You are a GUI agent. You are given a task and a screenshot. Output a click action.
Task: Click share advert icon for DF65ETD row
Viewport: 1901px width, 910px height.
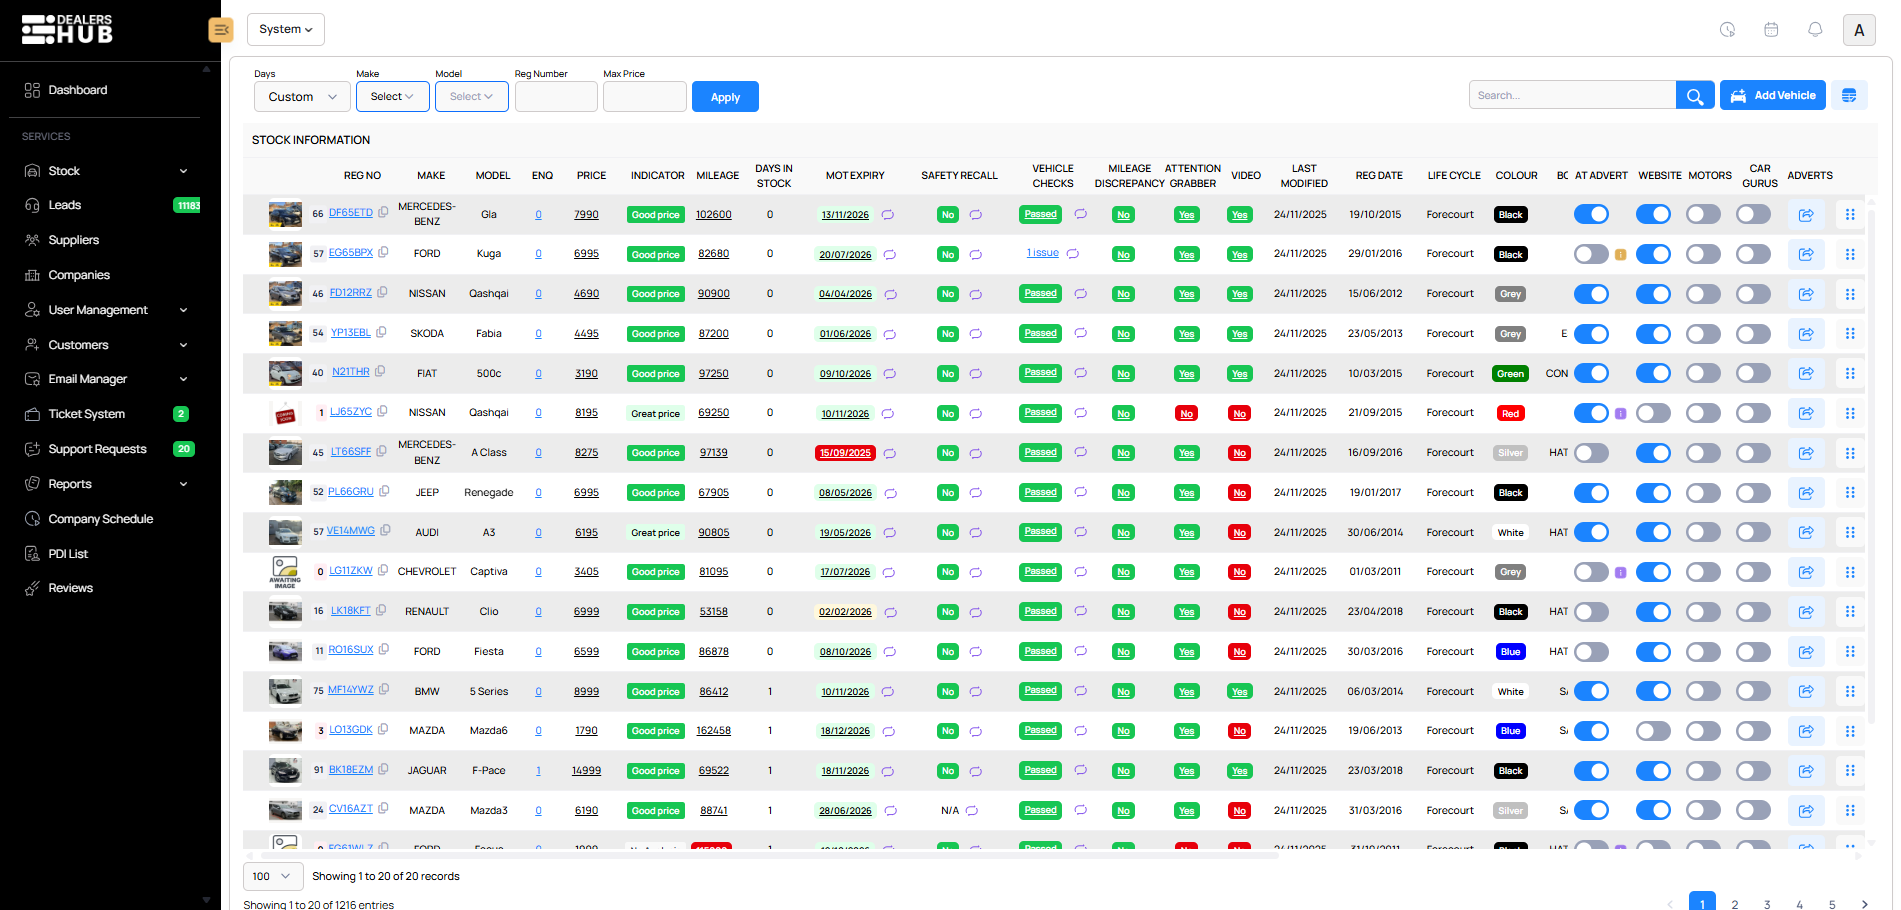(1806, 215)
